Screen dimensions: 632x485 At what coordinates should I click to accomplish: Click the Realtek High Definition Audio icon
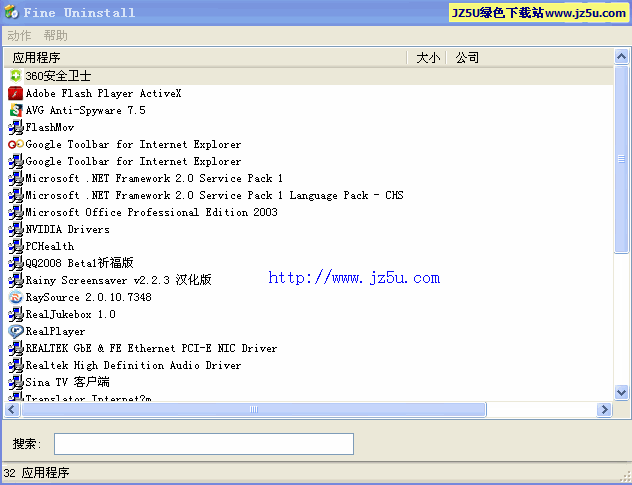[15, 365]
